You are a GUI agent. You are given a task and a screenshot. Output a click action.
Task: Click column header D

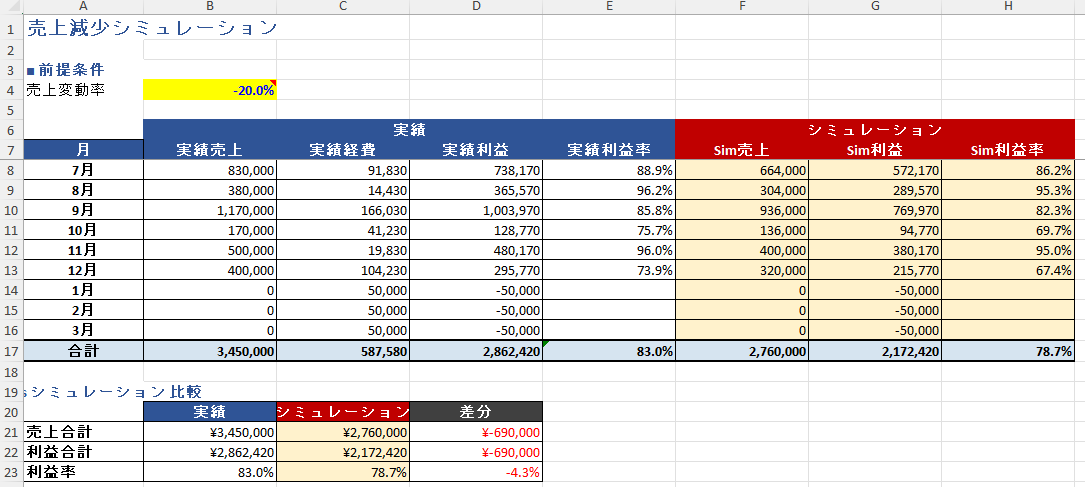click(x=475, y=6)
